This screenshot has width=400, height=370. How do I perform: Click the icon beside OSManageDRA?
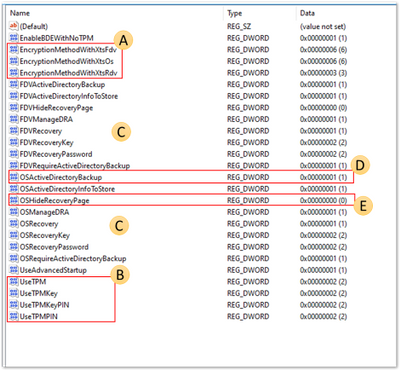coord(14,212)
